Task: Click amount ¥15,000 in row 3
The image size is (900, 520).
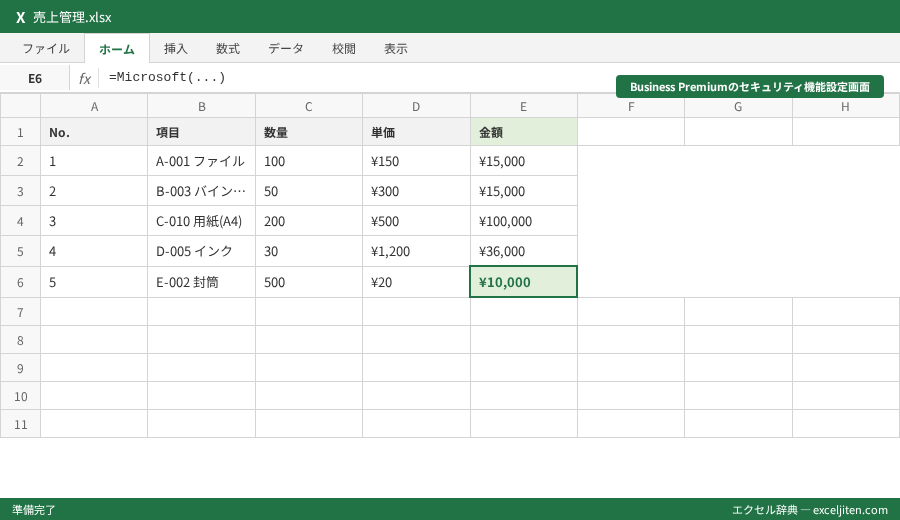Action: (x=523, y=191)
